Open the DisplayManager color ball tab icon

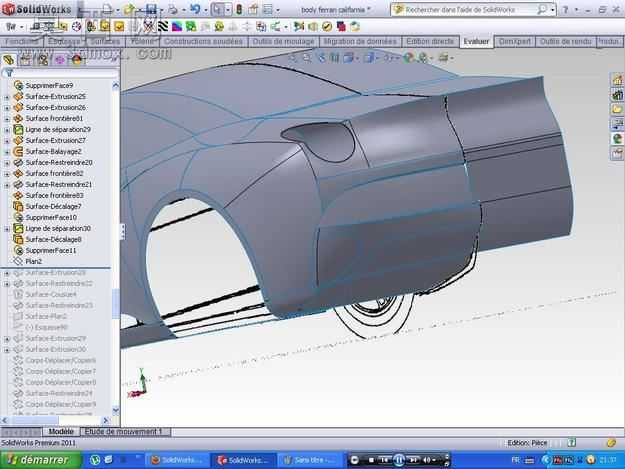pyautogui.click(x=77, y=60)
